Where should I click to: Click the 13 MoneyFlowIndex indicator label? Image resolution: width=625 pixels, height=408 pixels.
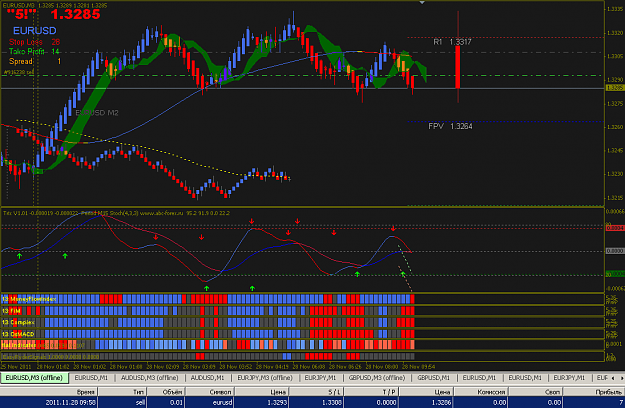(29, 299)
